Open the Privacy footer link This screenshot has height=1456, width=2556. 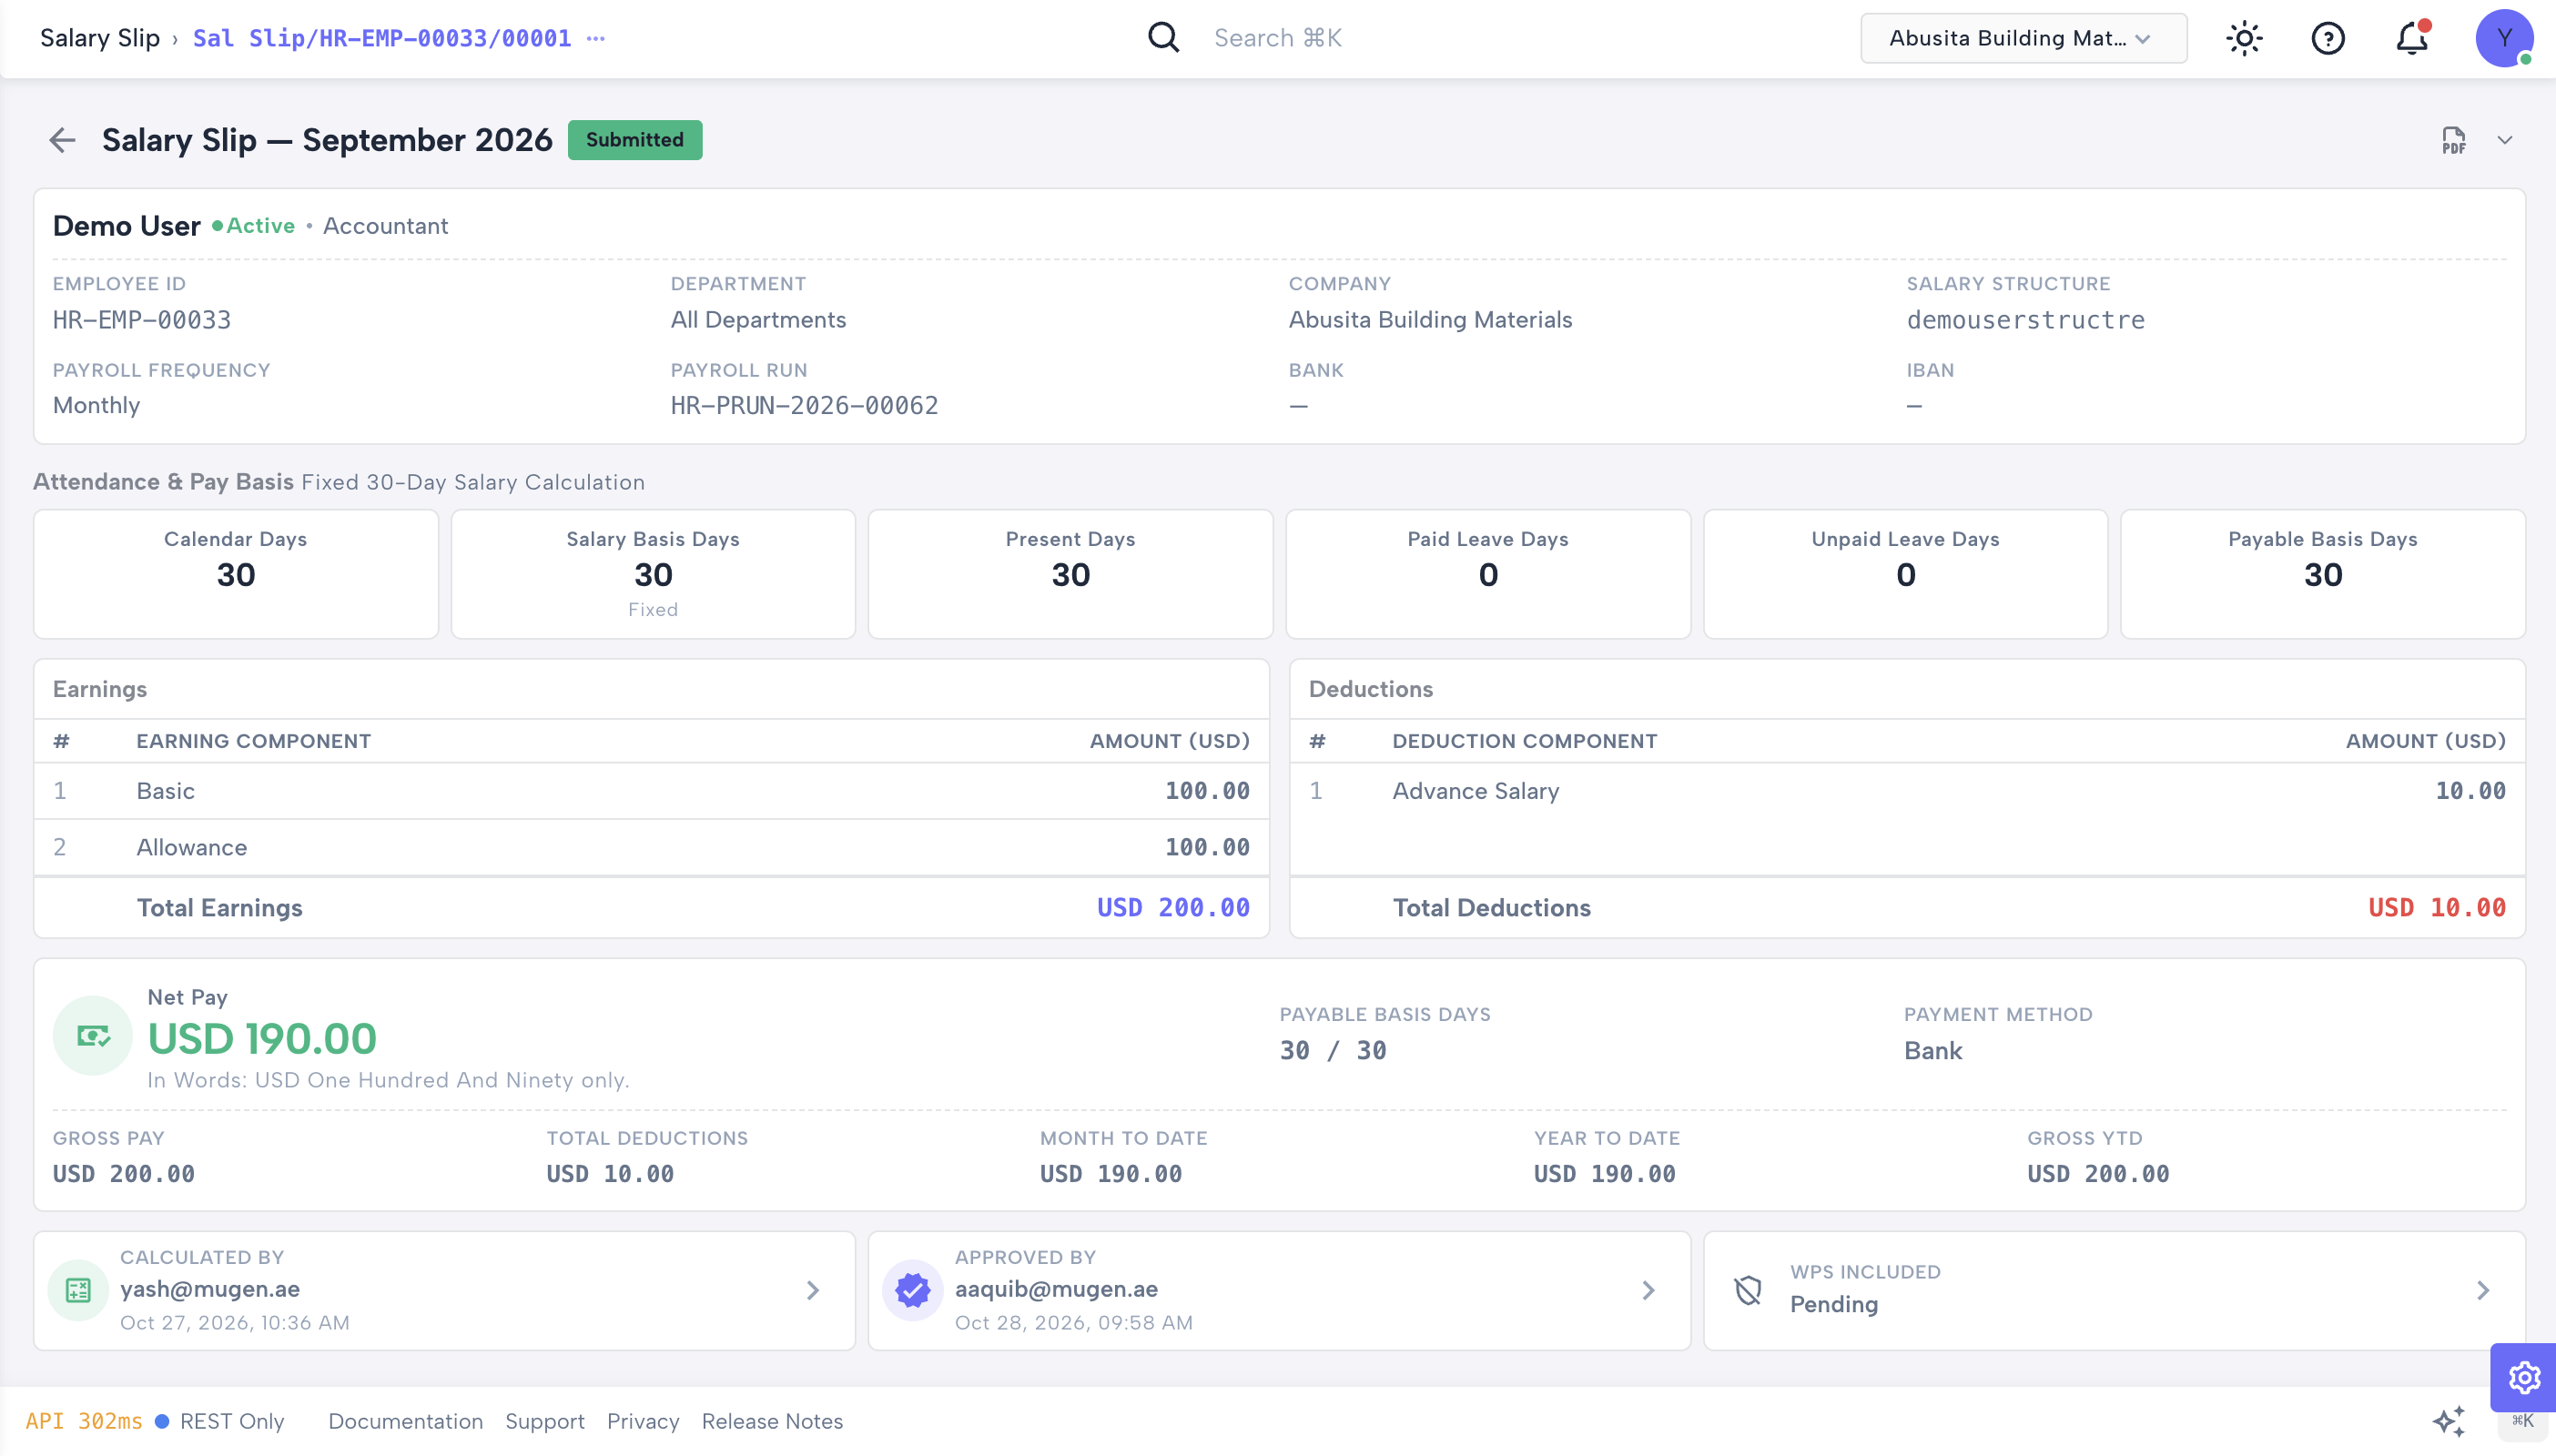643,1421
